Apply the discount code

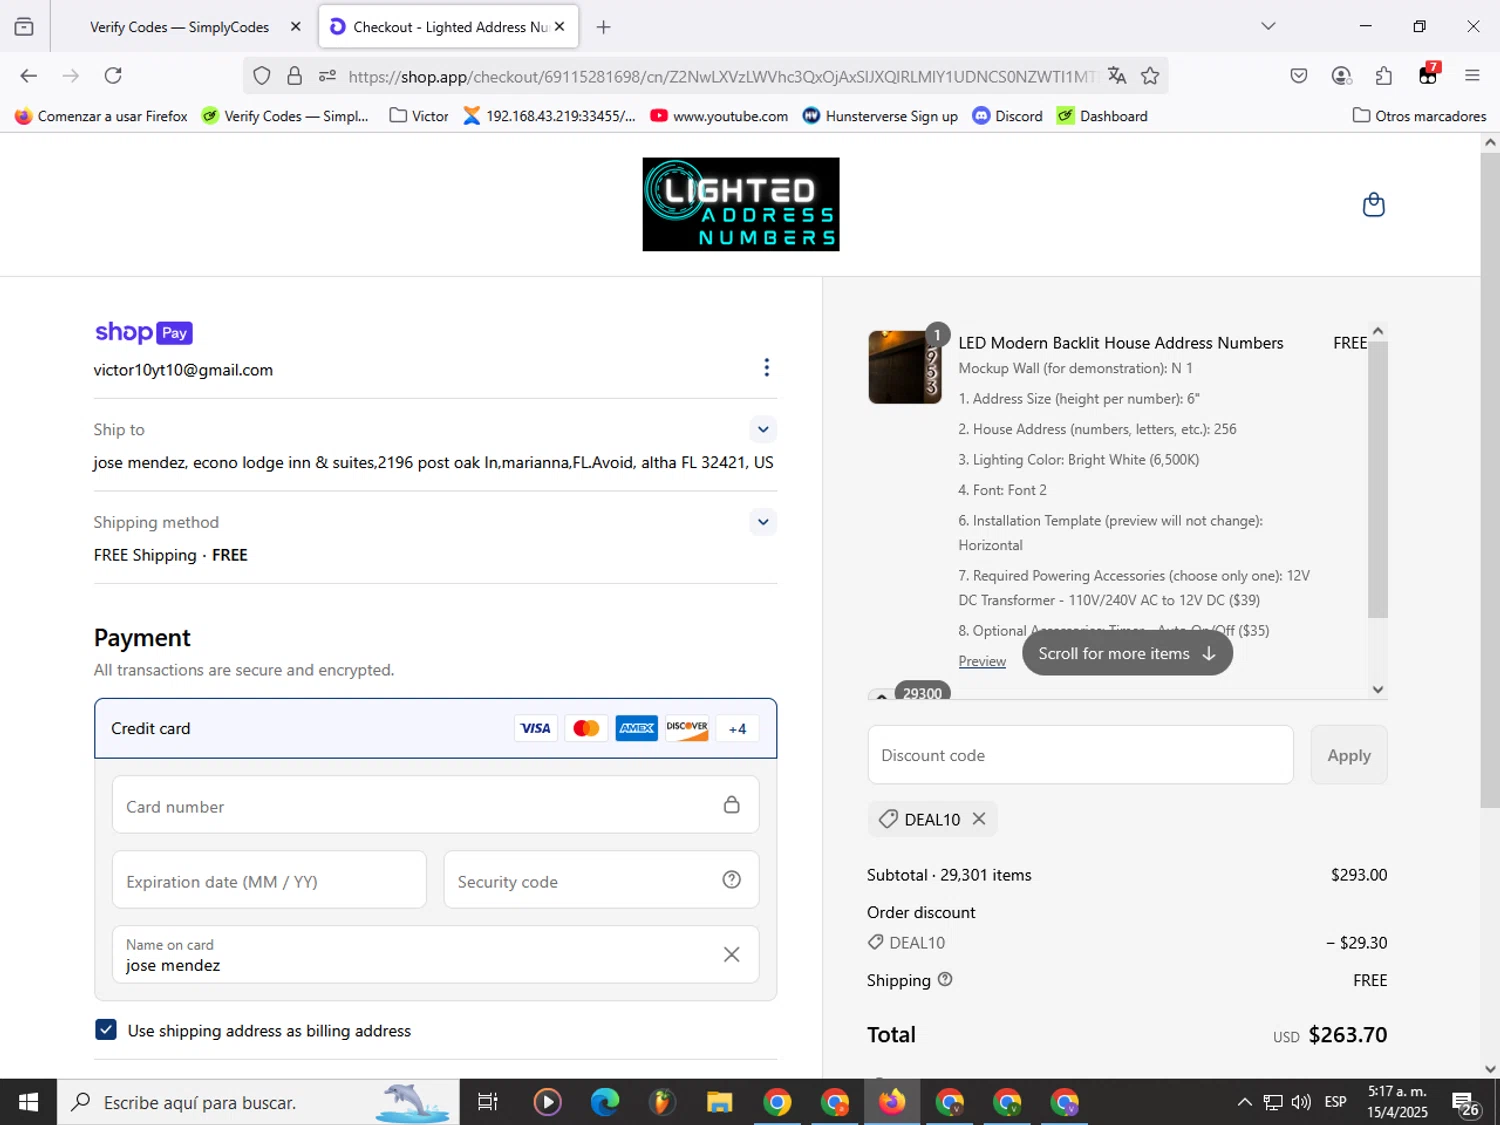1349,755
